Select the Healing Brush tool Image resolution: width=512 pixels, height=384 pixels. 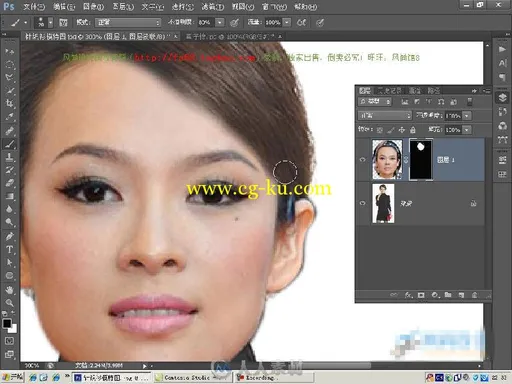9,130
